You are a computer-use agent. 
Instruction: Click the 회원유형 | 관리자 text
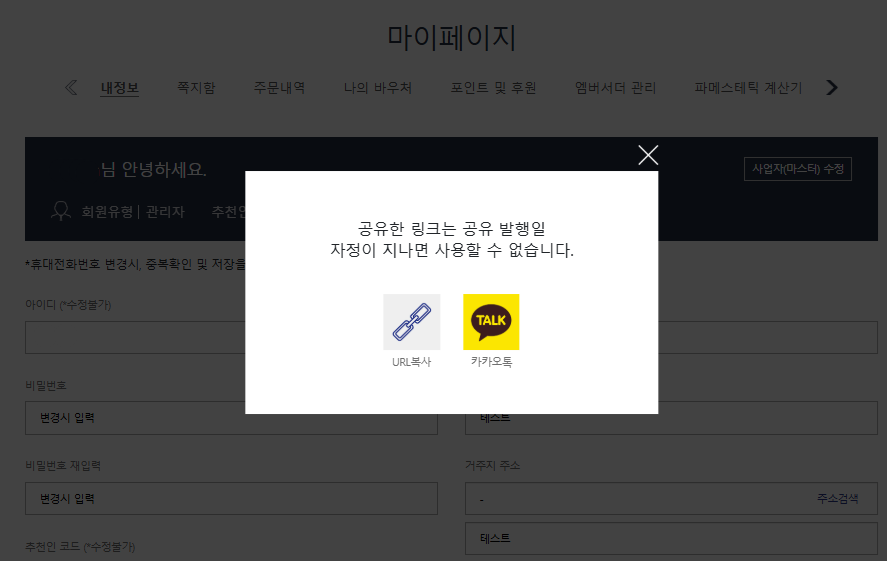[x=133, y=212]
